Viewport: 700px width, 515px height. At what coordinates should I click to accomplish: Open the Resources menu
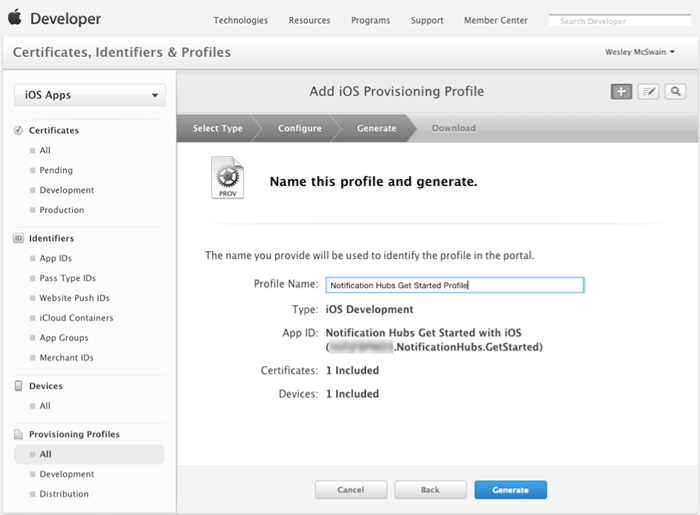(x=309, y=21)
